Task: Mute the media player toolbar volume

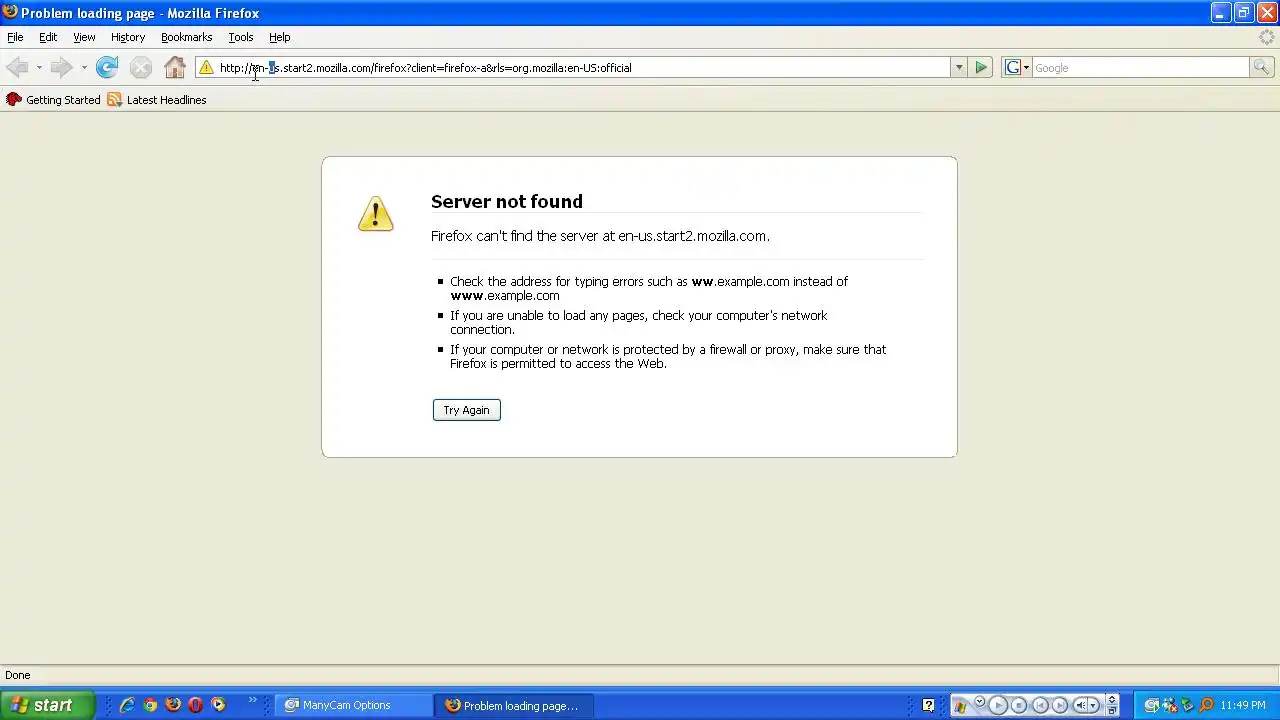Action: 1080,705
